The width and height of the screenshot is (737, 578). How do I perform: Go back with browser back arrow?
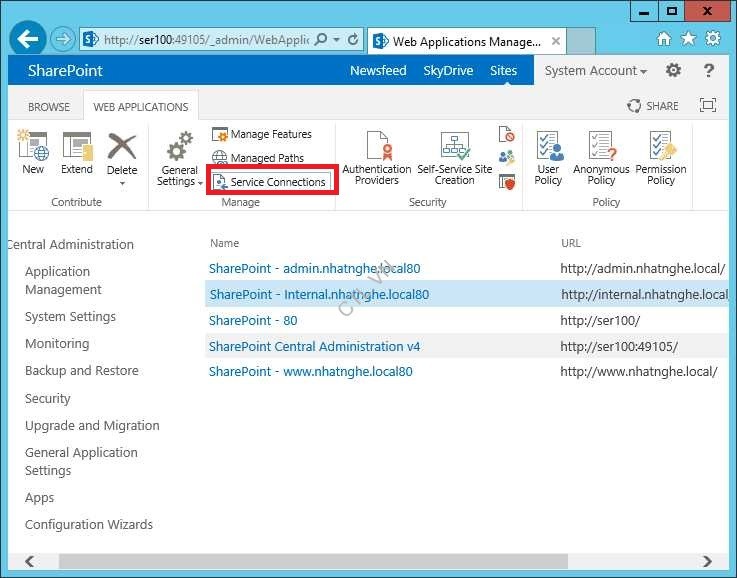pyautogui.click(x=28, y=39)
